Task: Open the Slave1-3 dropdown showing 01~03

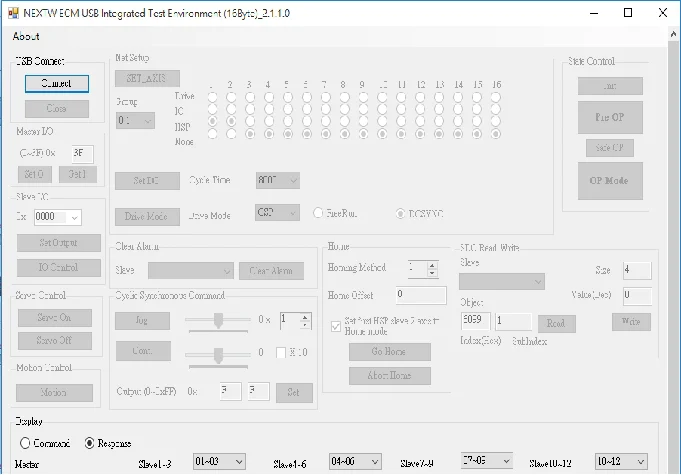Action: coord(219,462)
